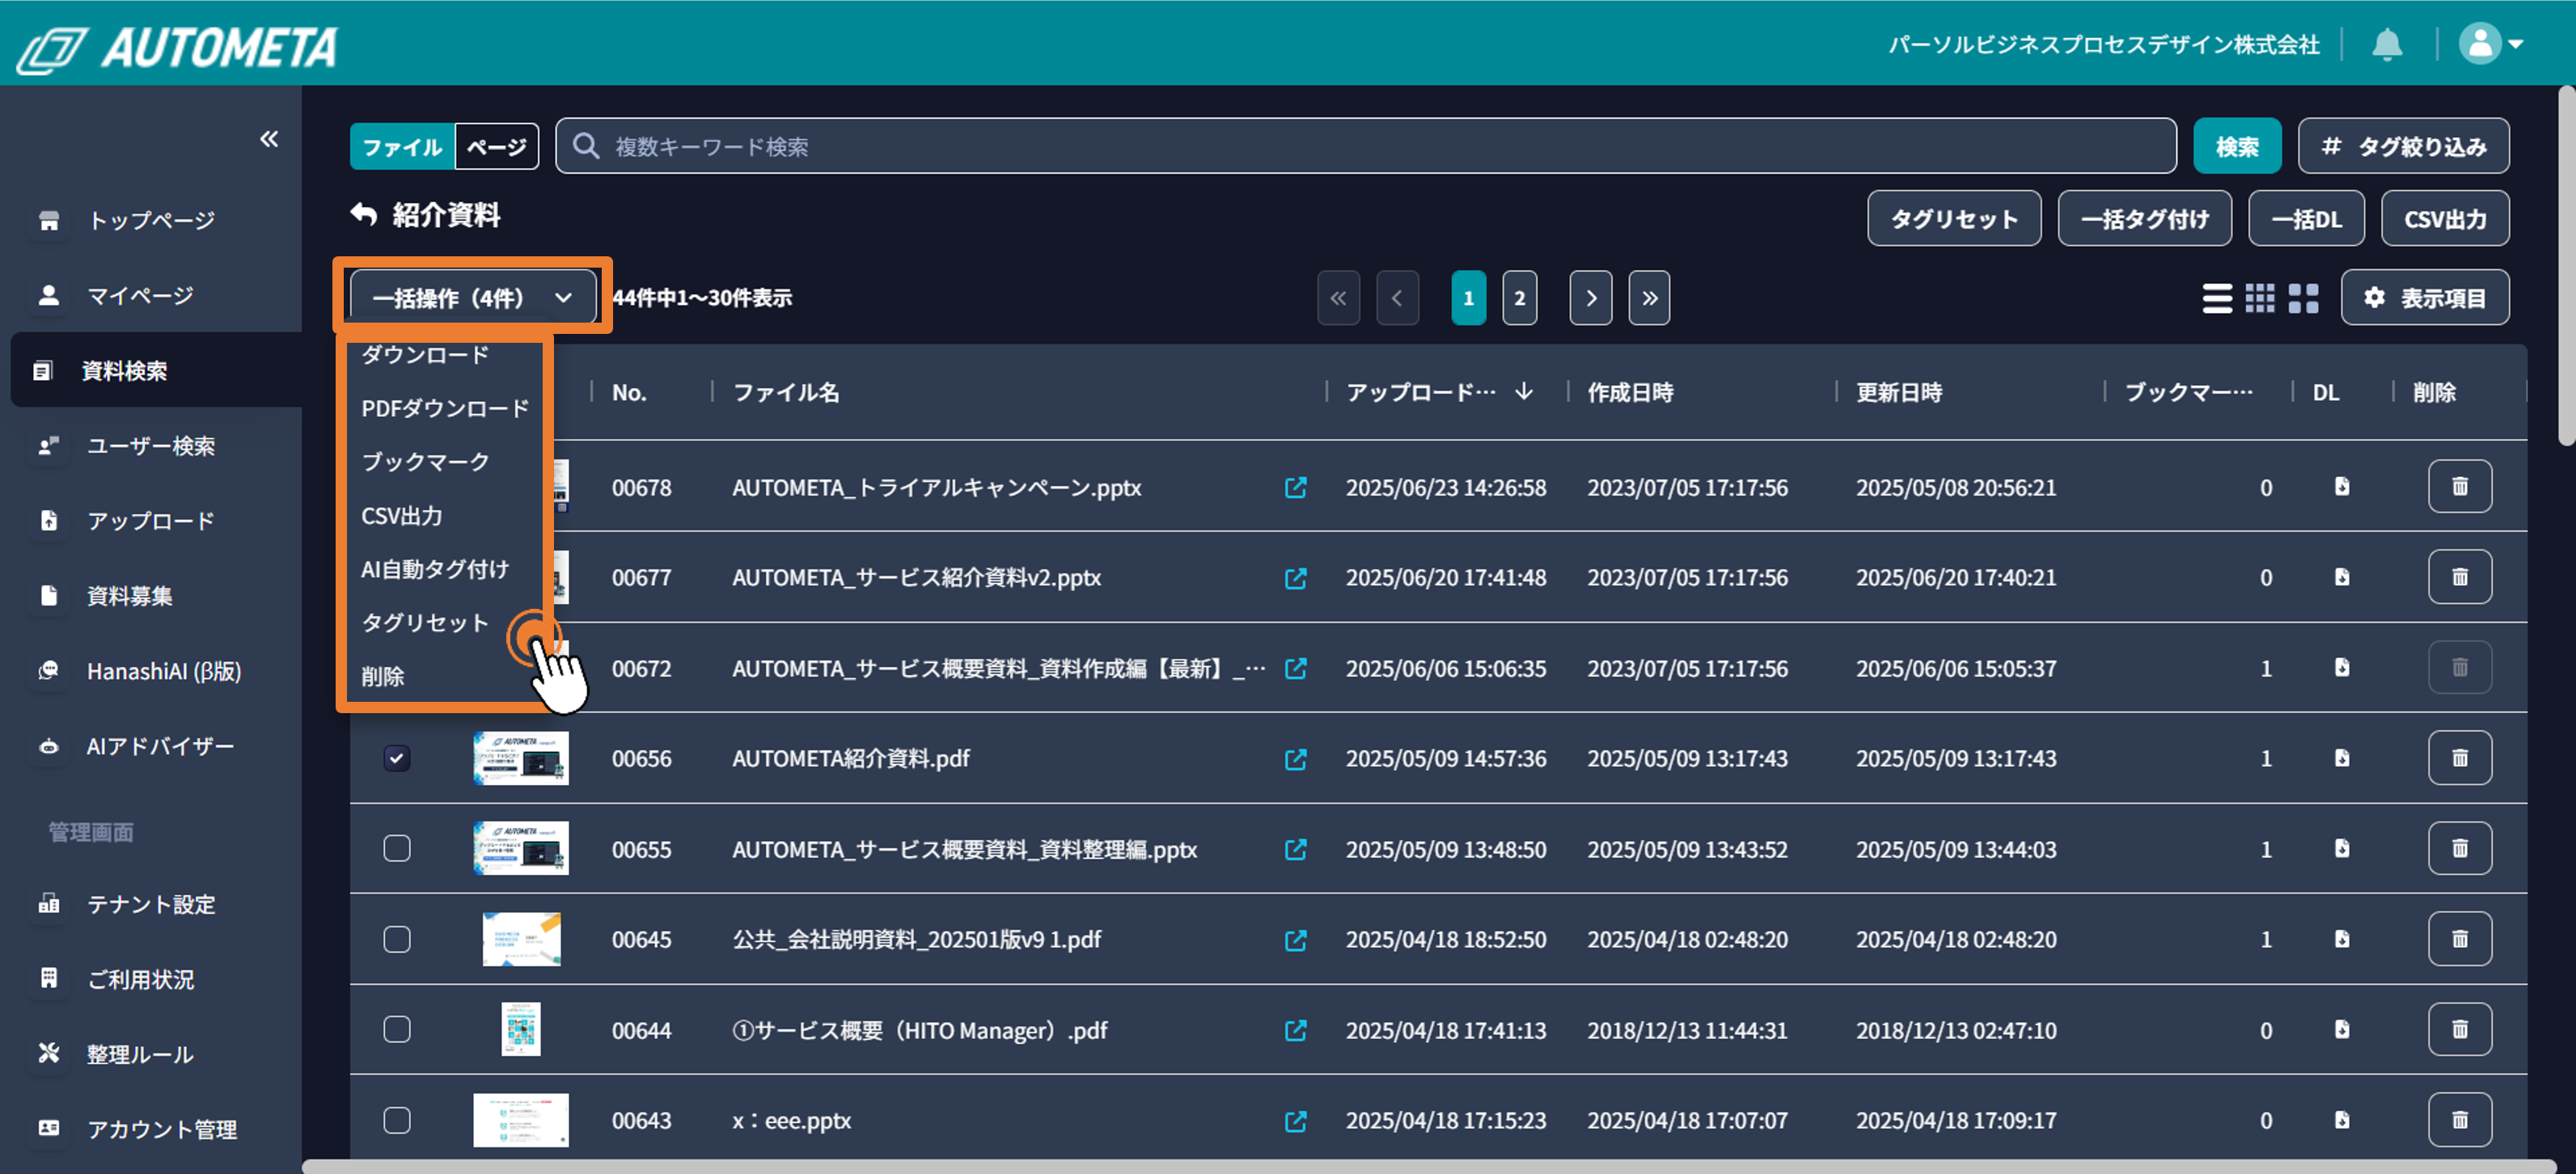Open external link for AUTOMETA_サービス紹介資料v2.pptx
Viewport: 2576px width, 1174px height.
(1295, 578)
